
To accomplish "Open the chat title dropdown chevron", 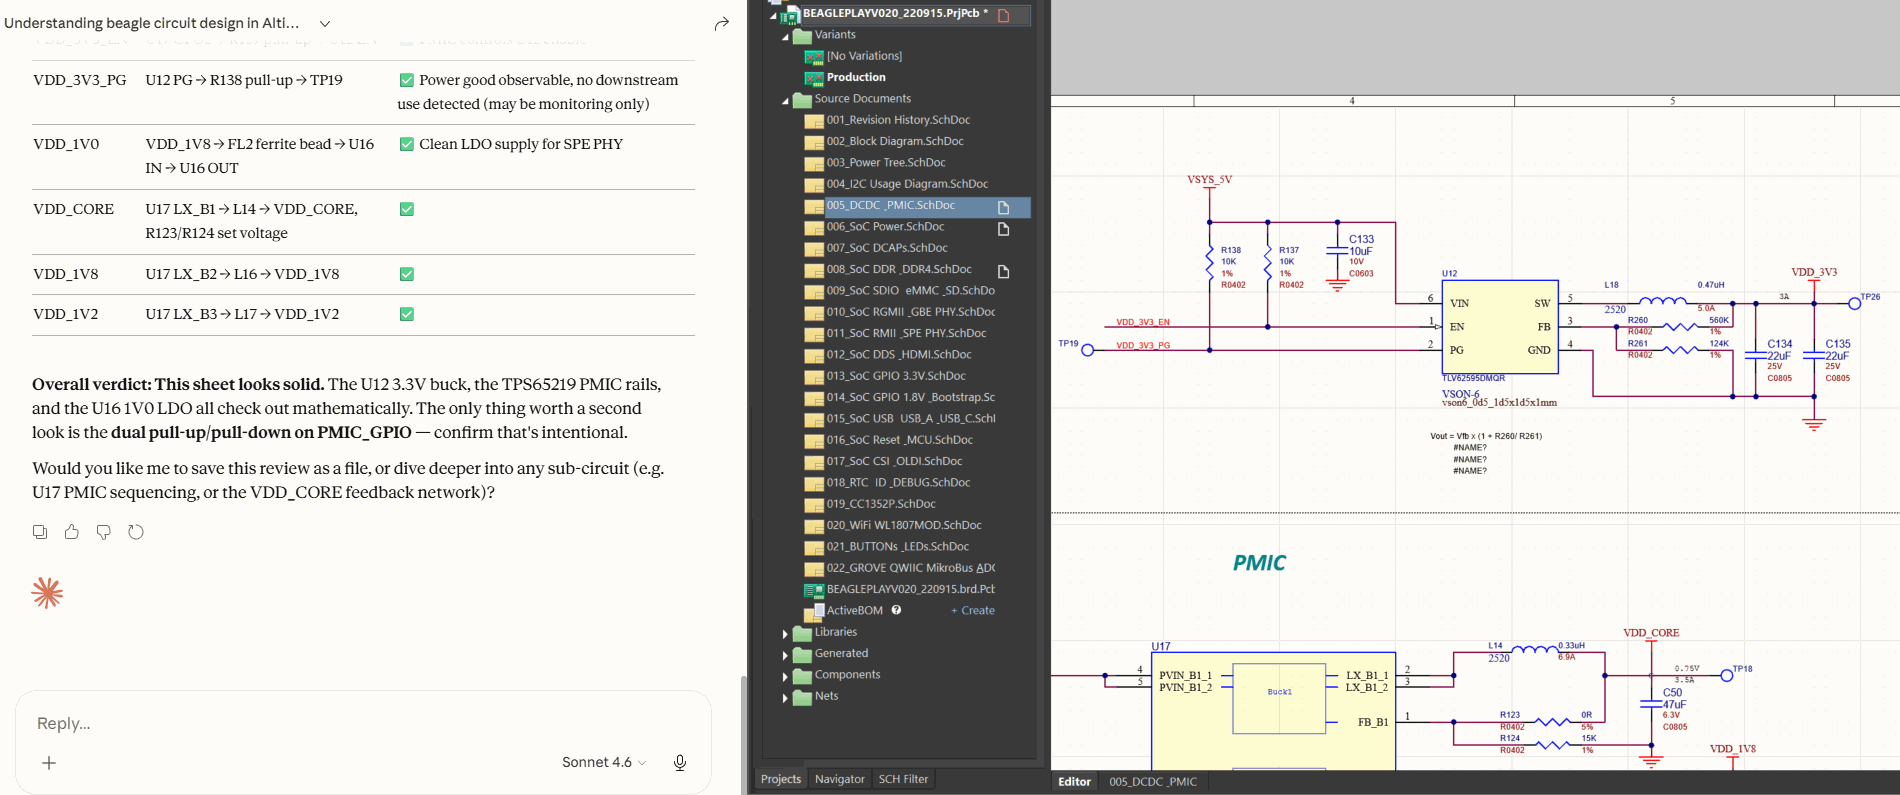I will (325, 23).
